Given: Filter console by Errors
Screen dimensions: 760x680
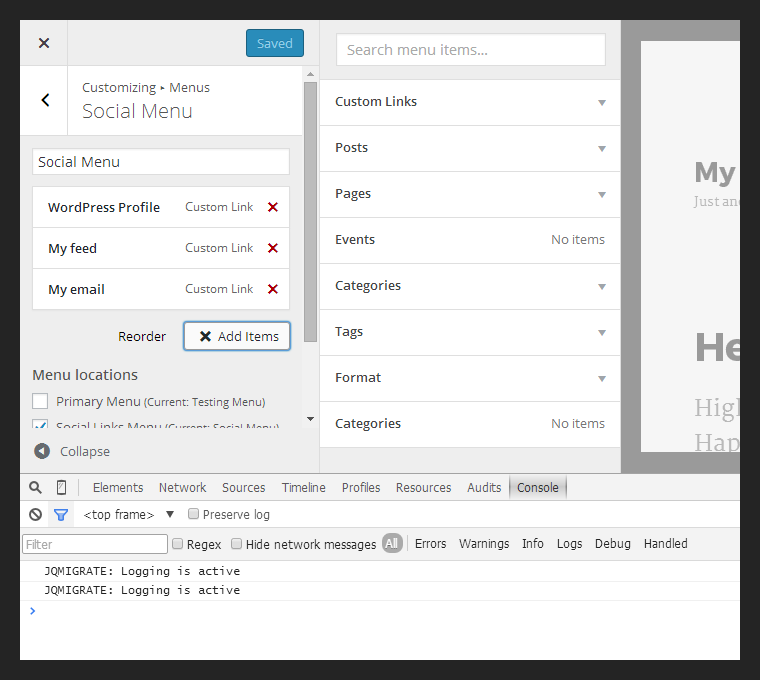Looking at the screenshot, I should tap(430, 544).
